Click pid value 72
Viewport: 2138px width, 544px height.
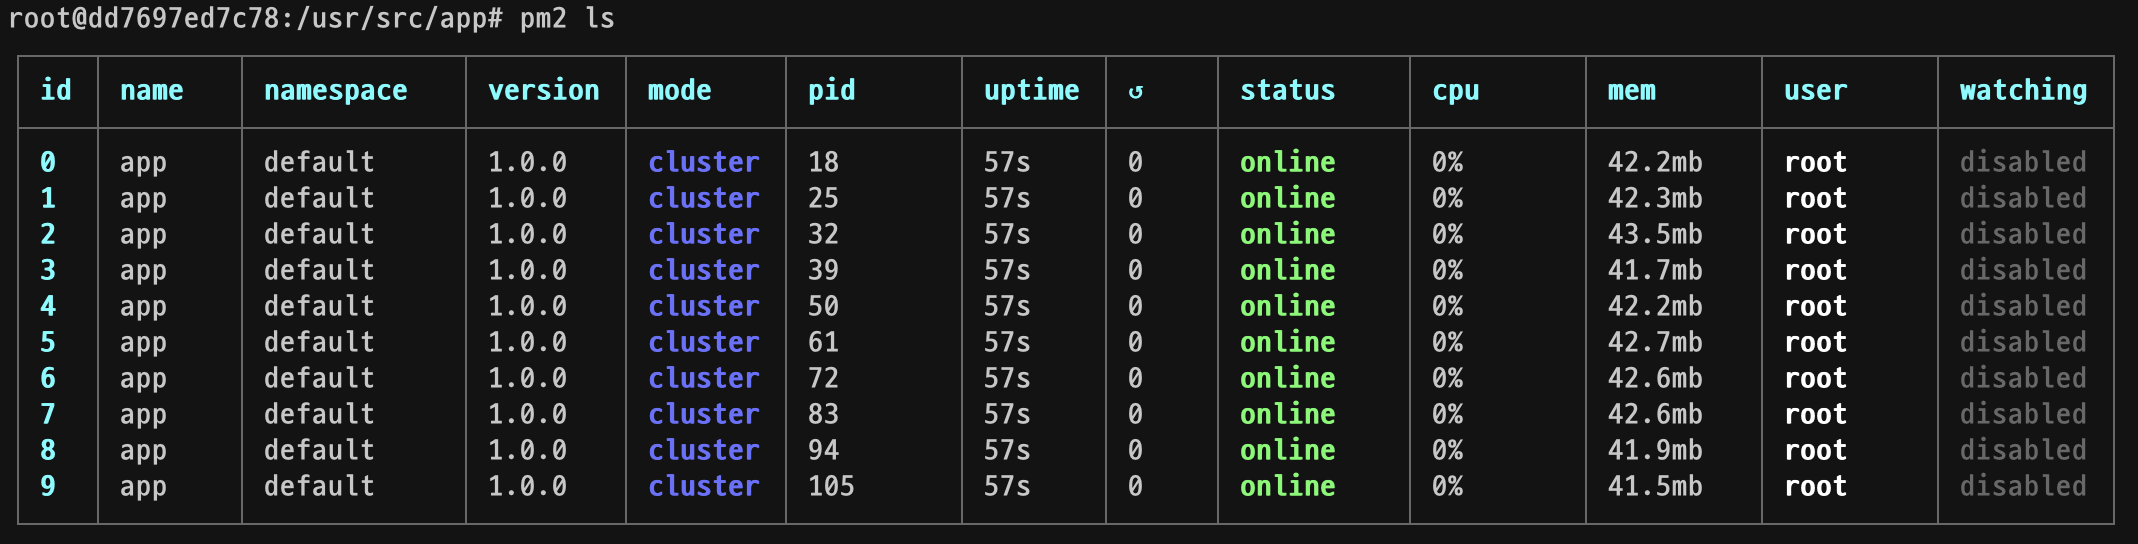point(824,378)
